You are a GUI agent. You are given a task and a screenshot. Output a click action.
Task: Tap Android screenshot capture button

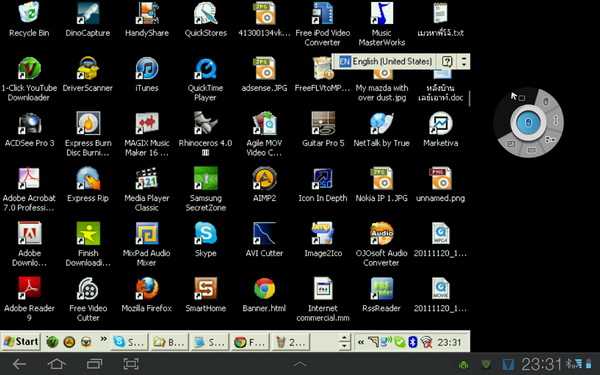(131, 364)
